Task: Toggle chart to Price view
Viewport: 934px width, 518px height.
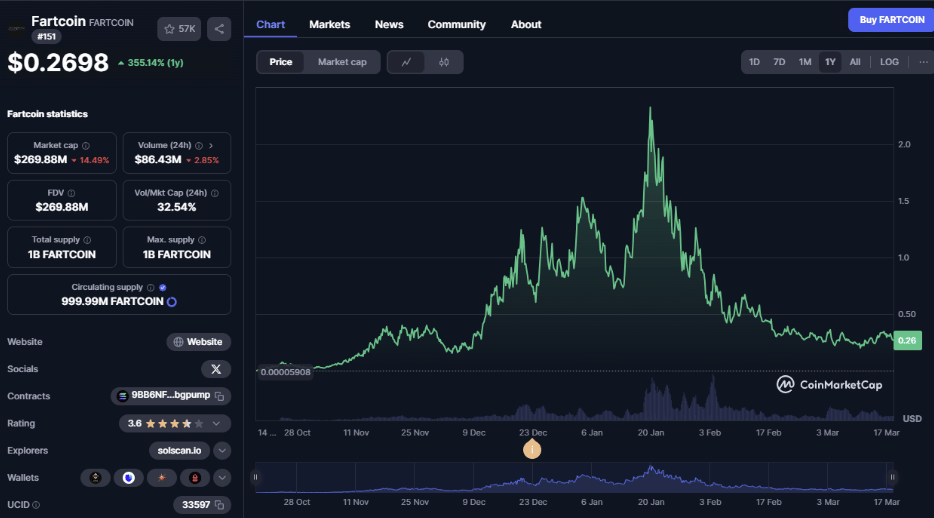Action: [x=281, y=62]
